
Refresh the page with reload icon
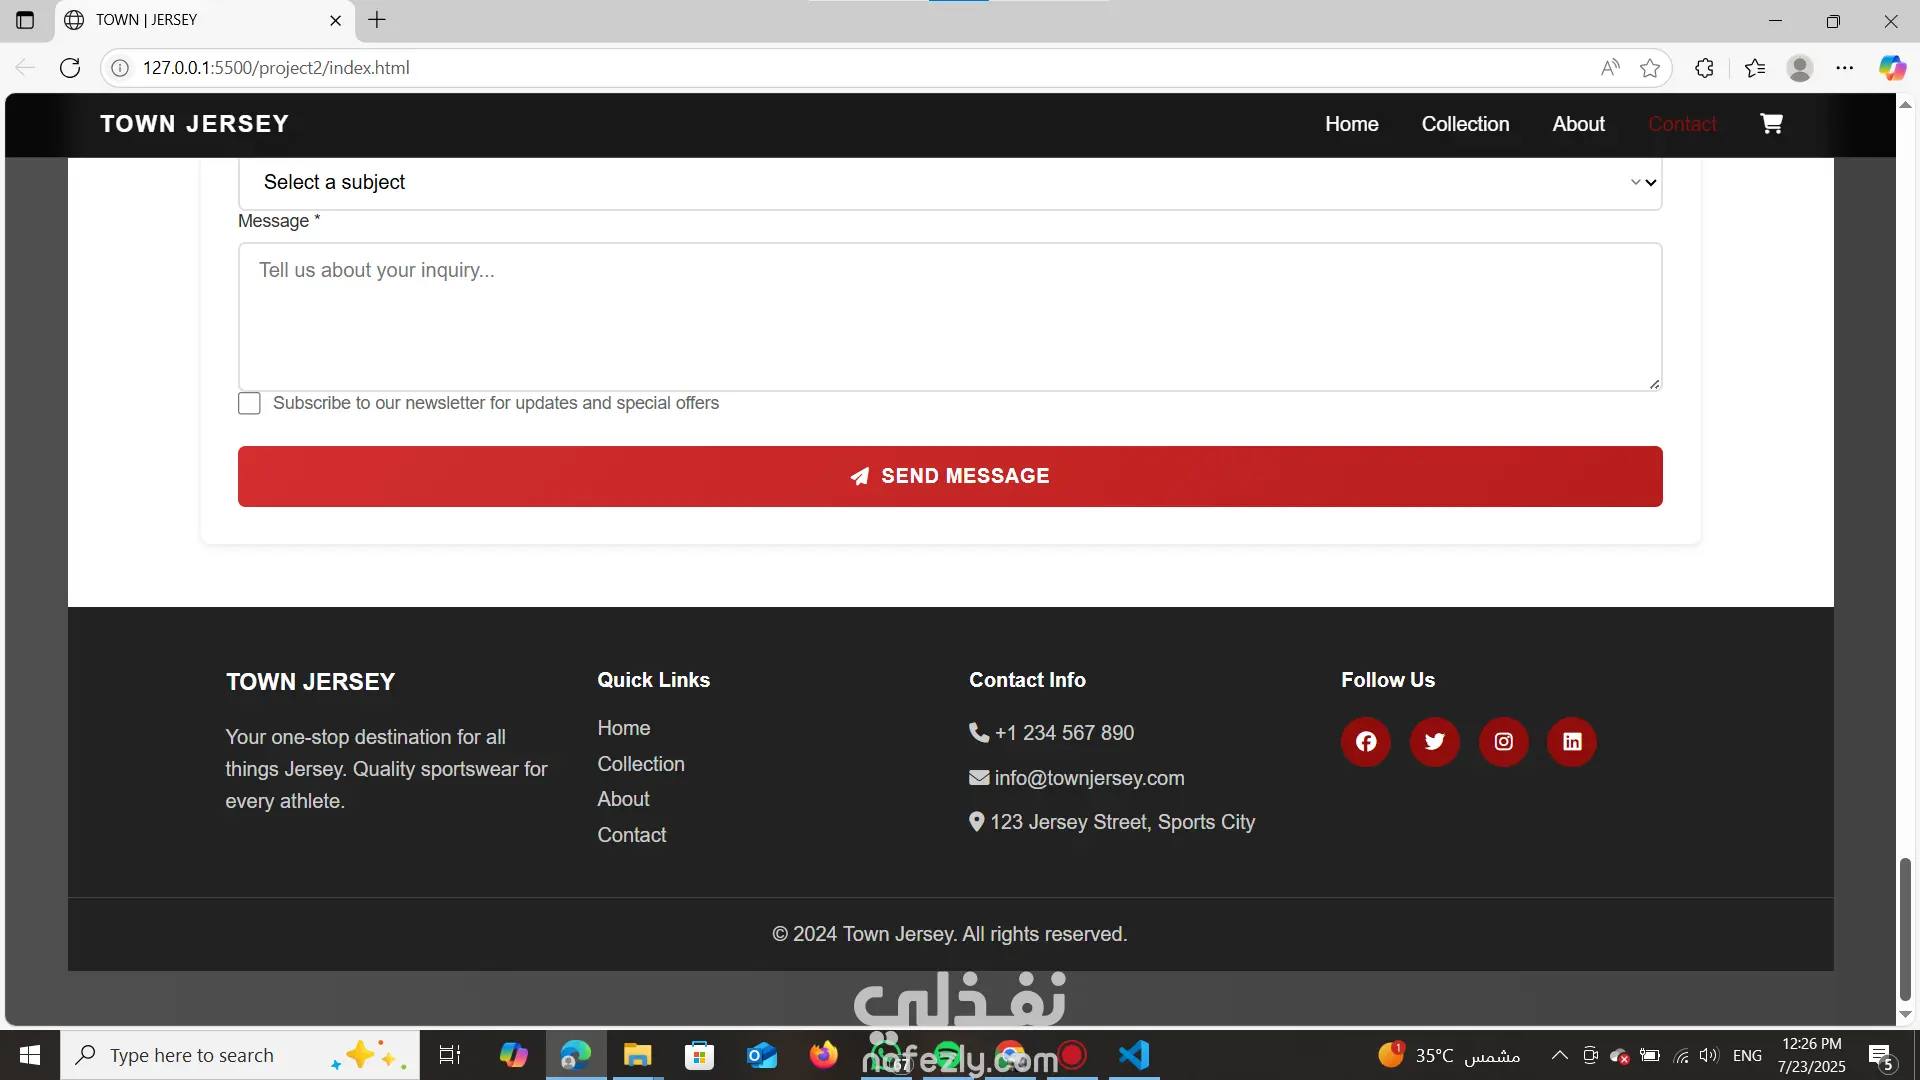pos(70,68)
